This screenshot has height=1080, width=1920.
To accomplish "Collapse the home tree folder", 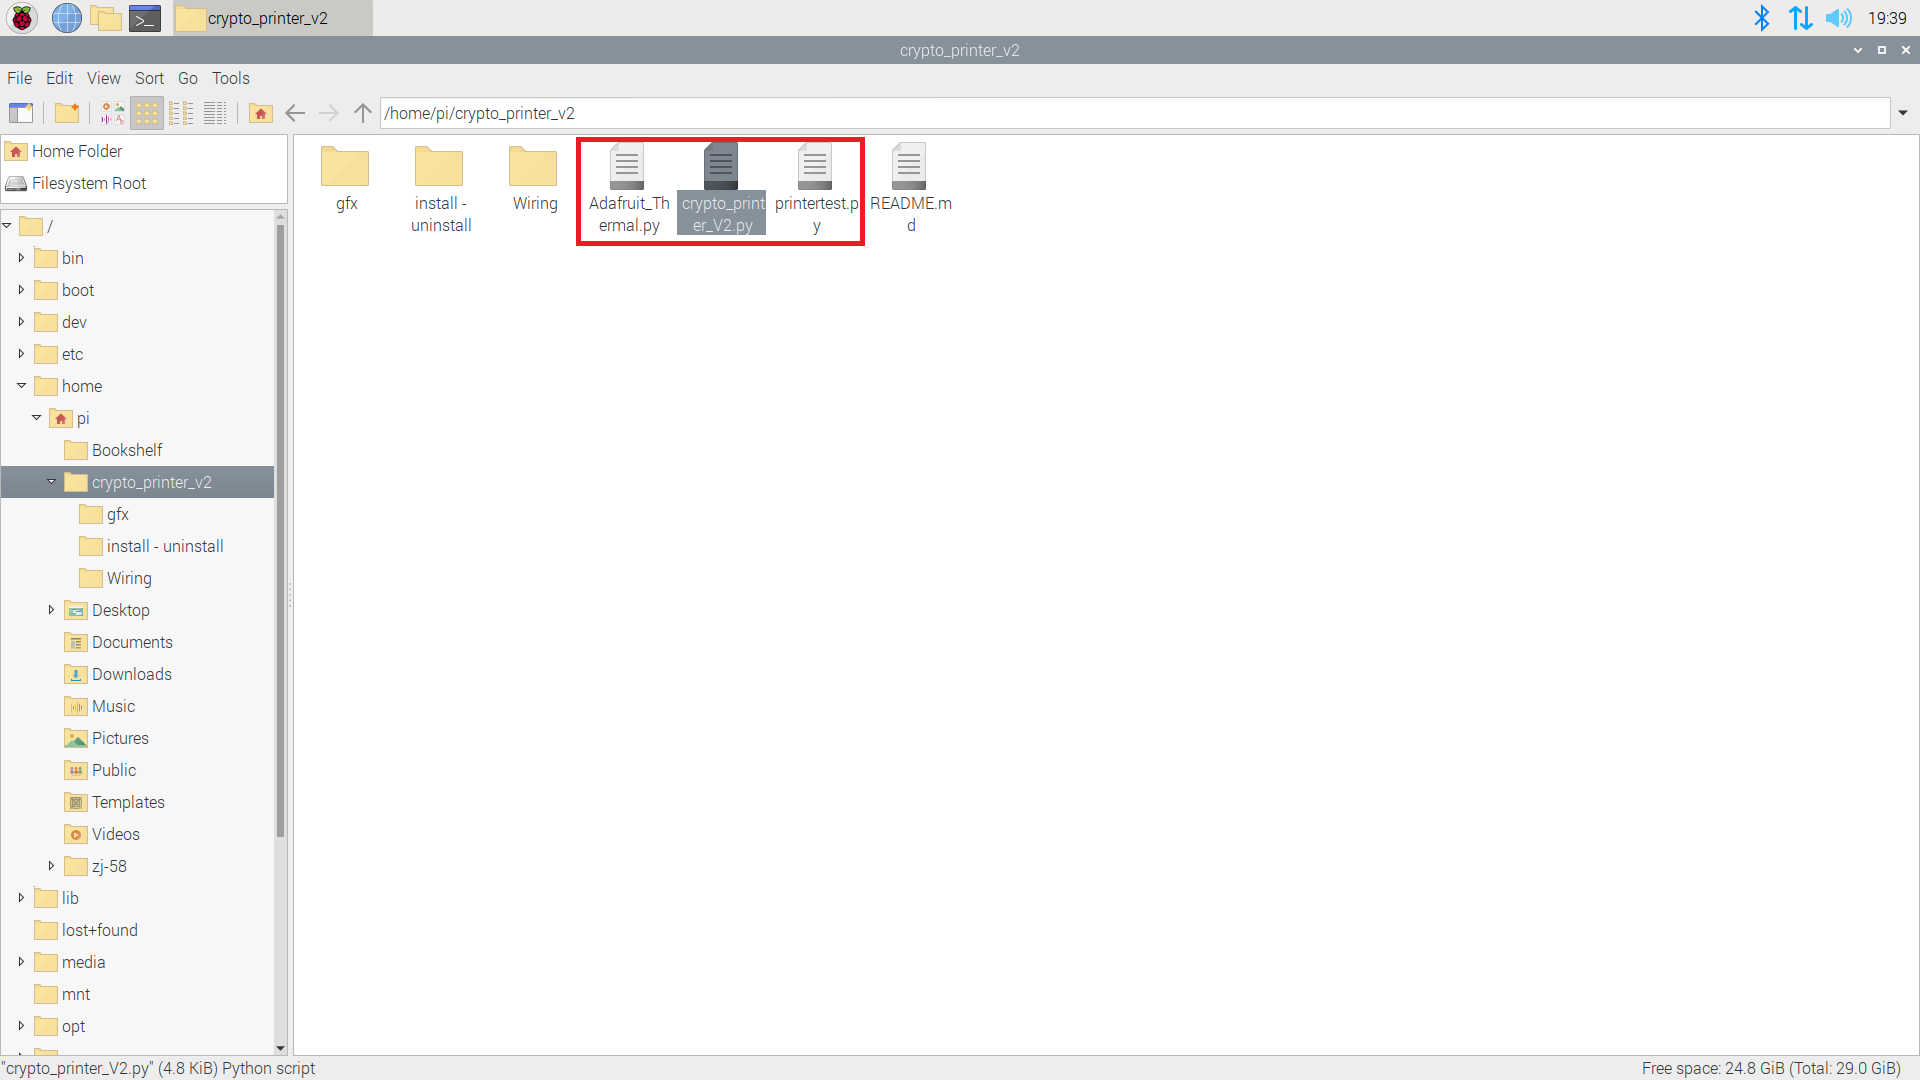I will click(21, 386).
